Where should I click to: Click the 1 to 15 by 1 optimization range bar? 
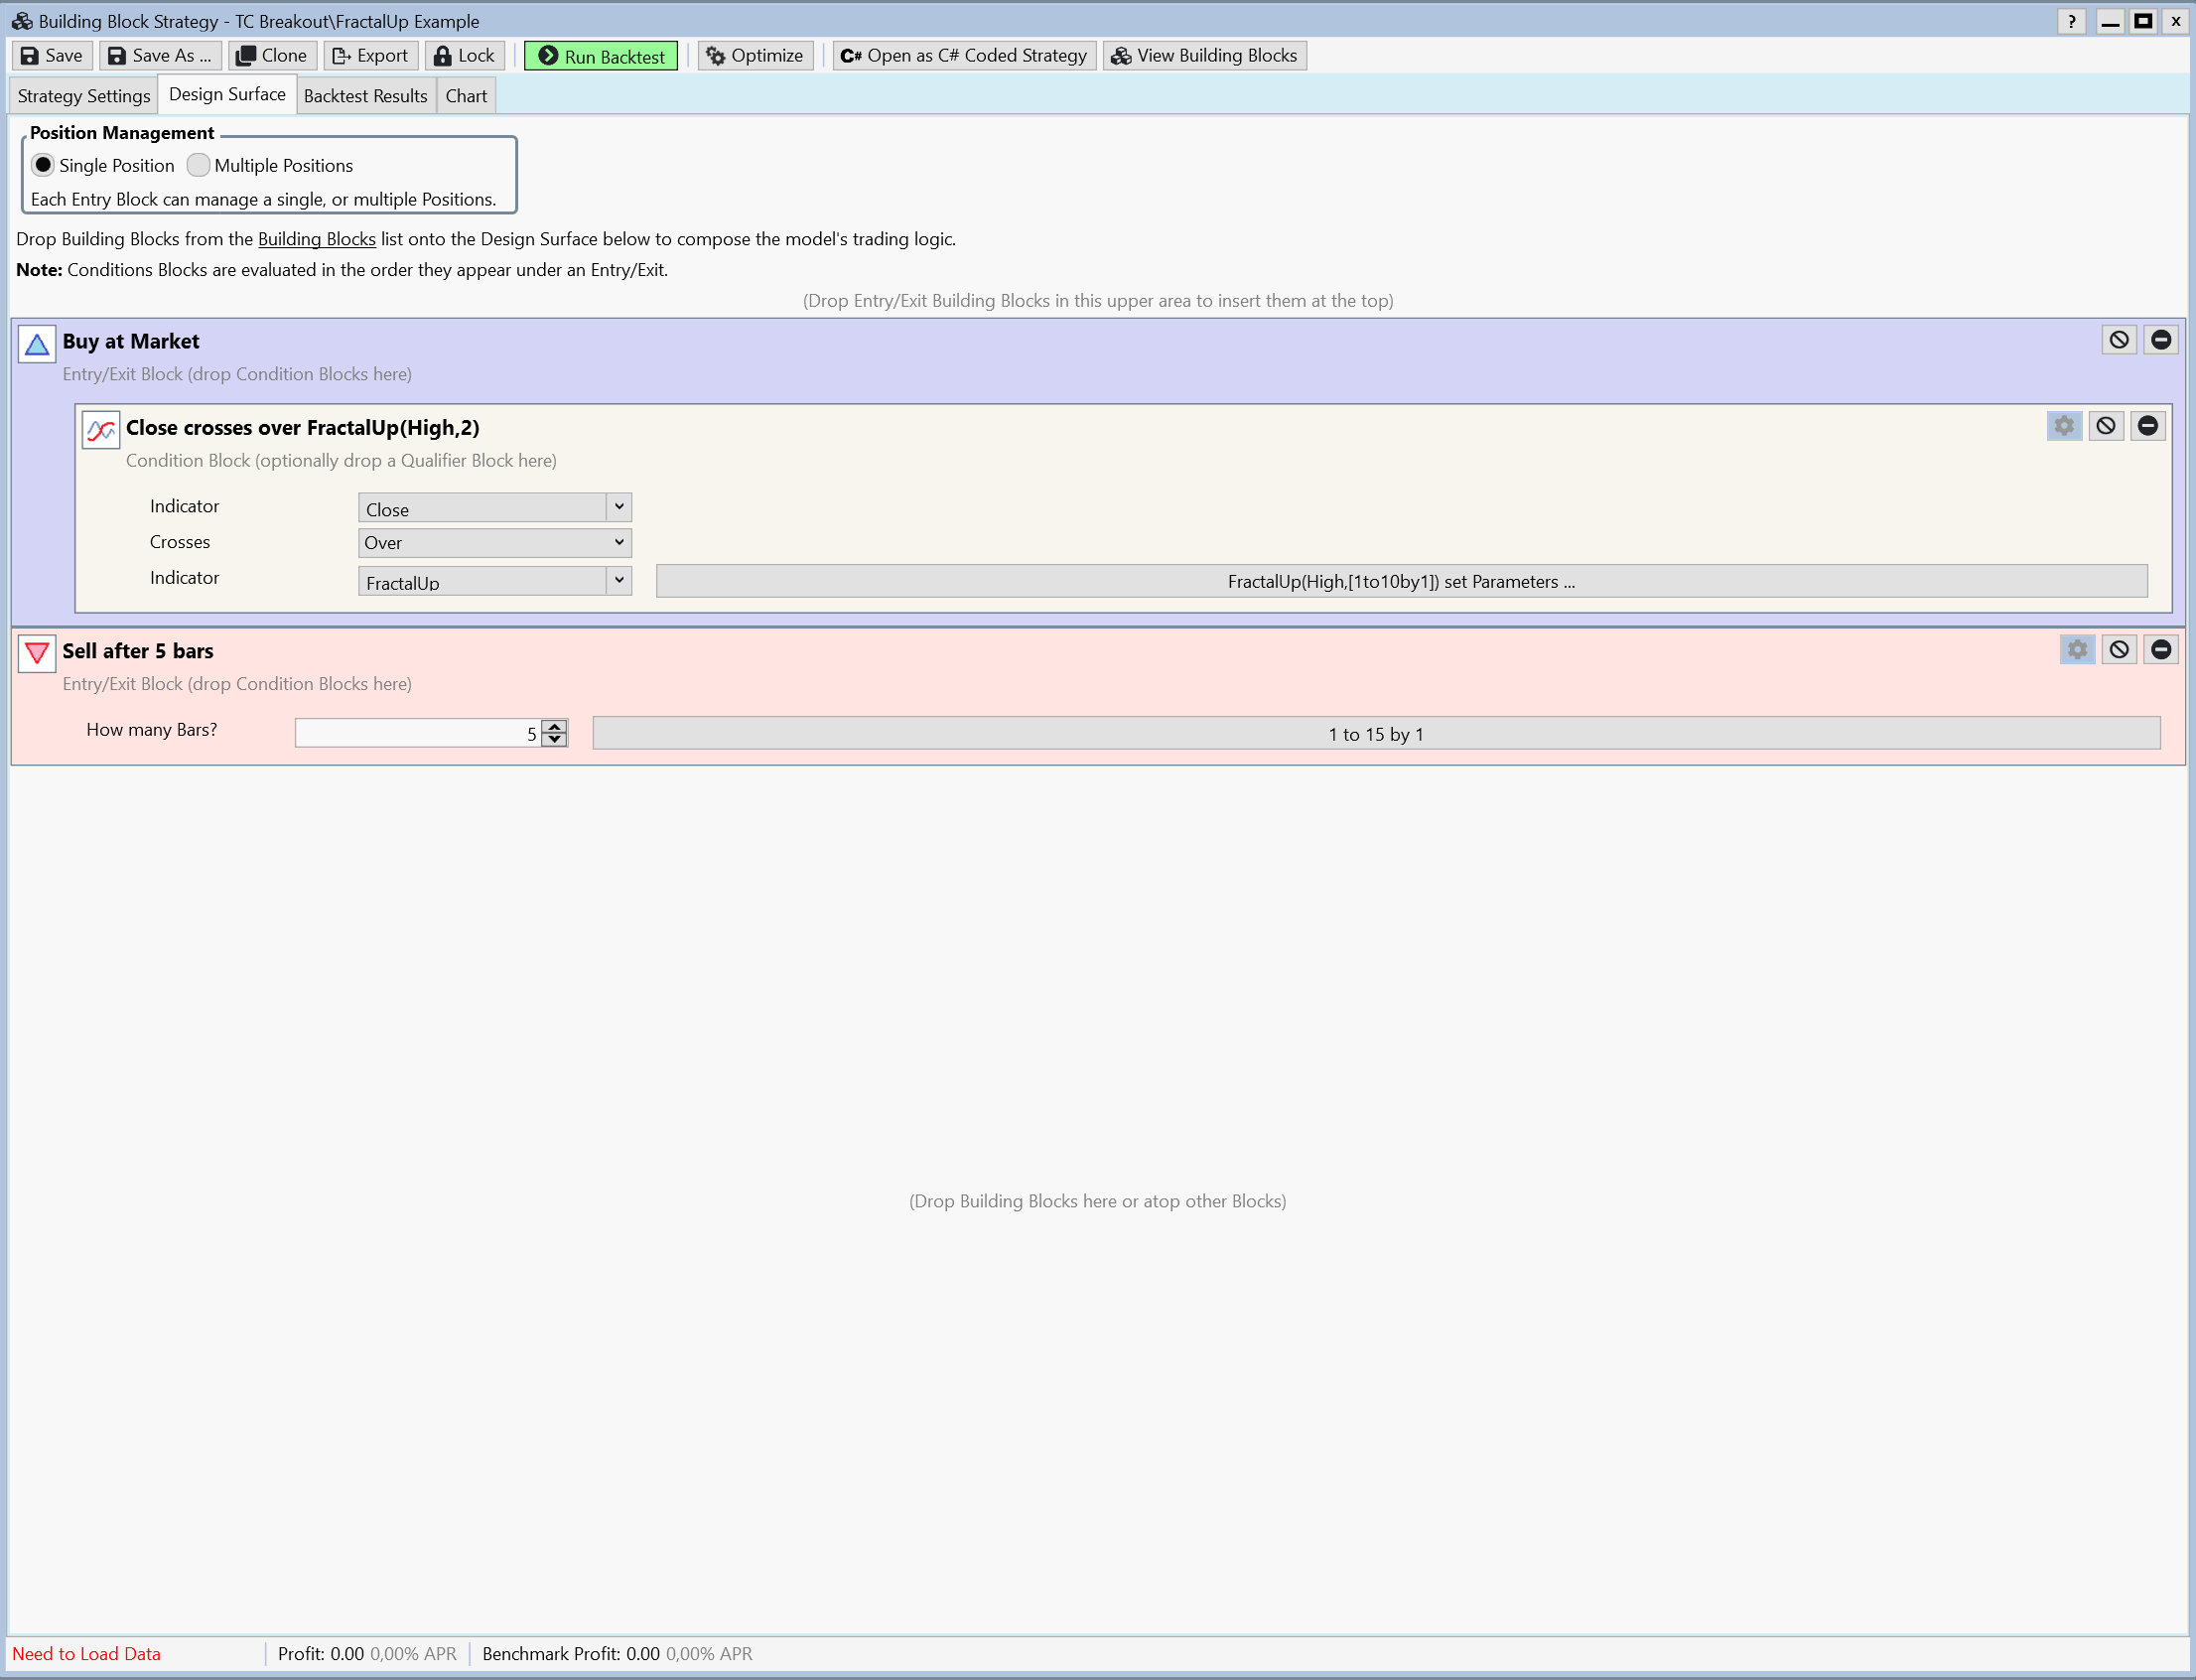(1375, 732)
